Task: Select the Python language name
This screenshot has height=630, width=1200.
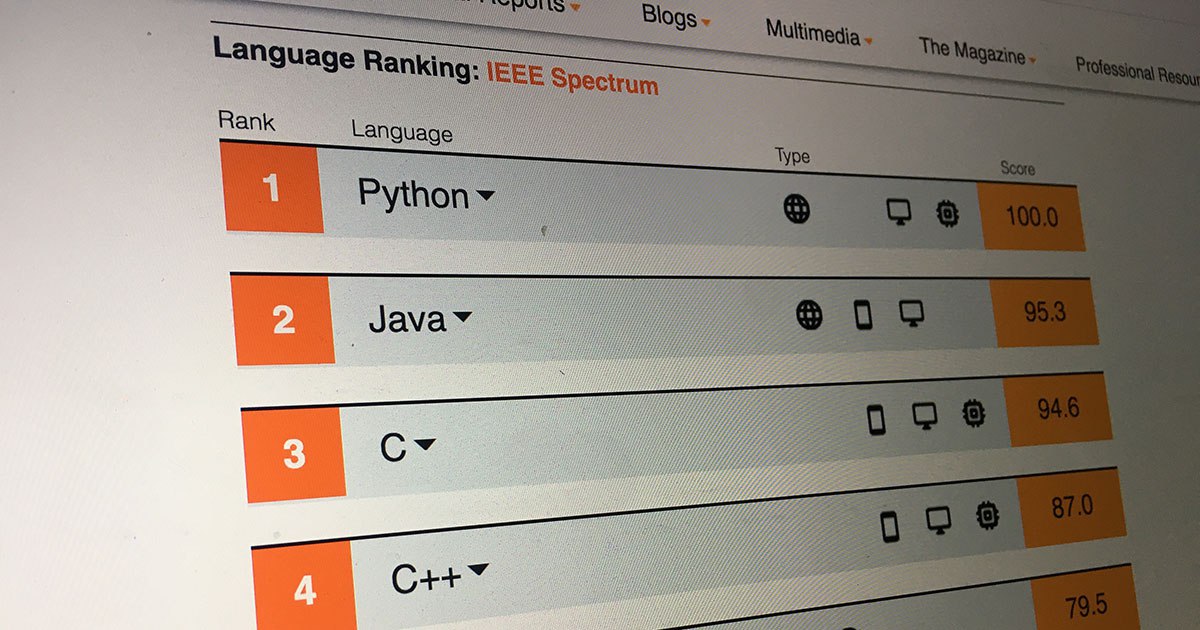Action: [413, 193]
